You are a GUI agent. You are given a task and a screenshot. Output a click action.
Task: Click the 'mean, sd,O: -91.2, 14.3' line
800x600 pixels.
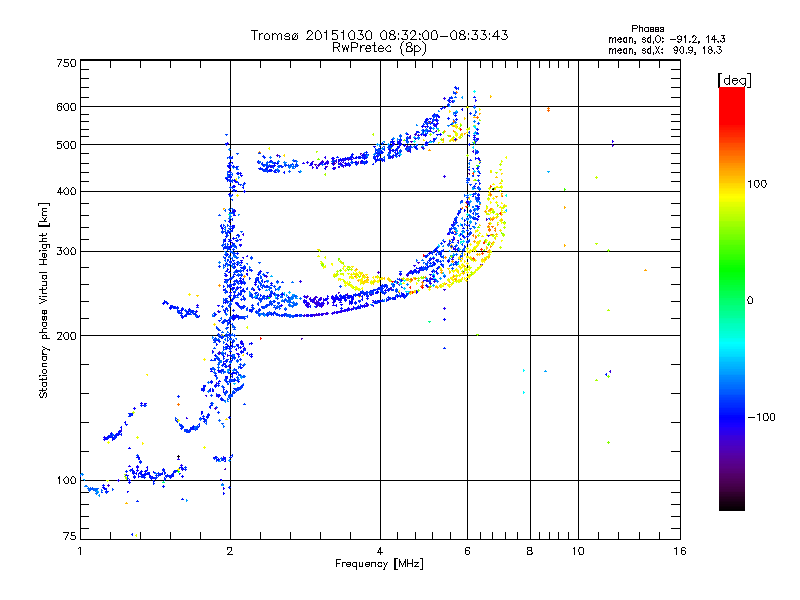click(666, 39)
